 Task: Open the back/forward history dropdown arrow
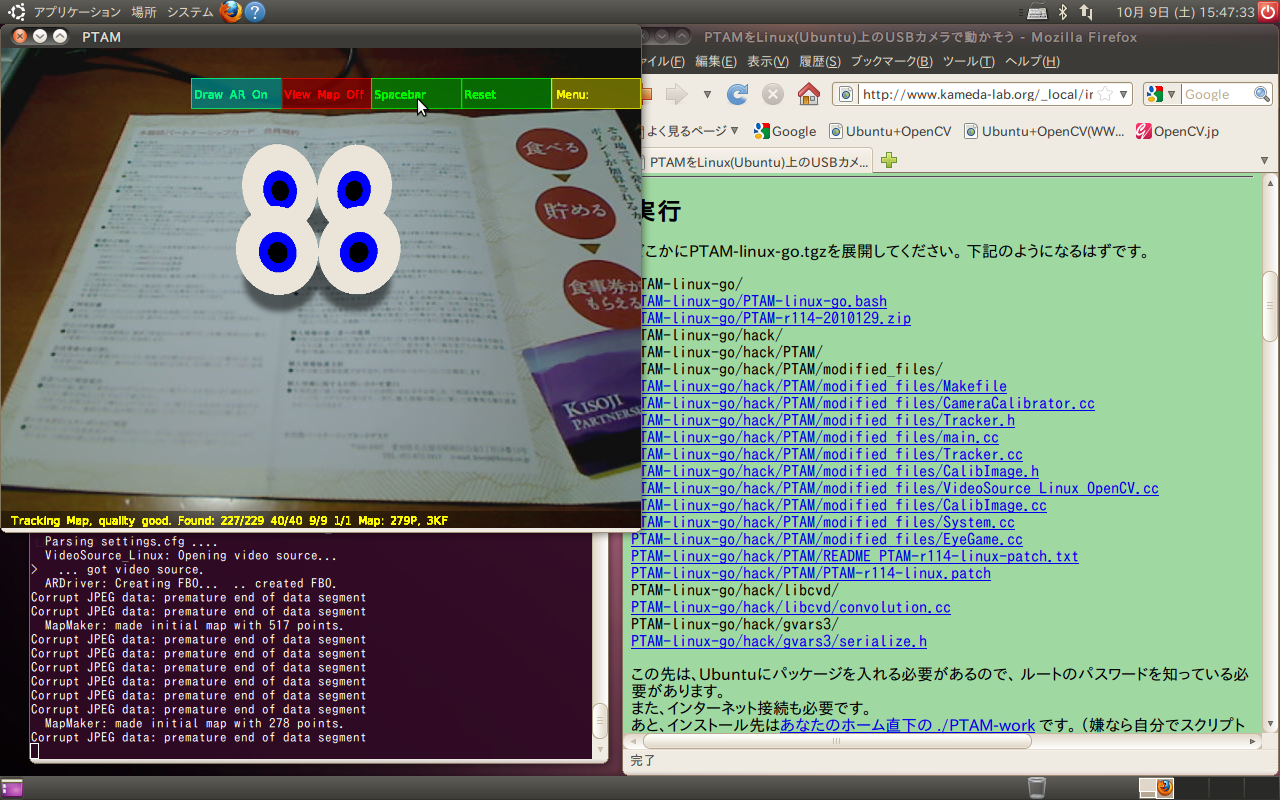[x=707, y=95]
